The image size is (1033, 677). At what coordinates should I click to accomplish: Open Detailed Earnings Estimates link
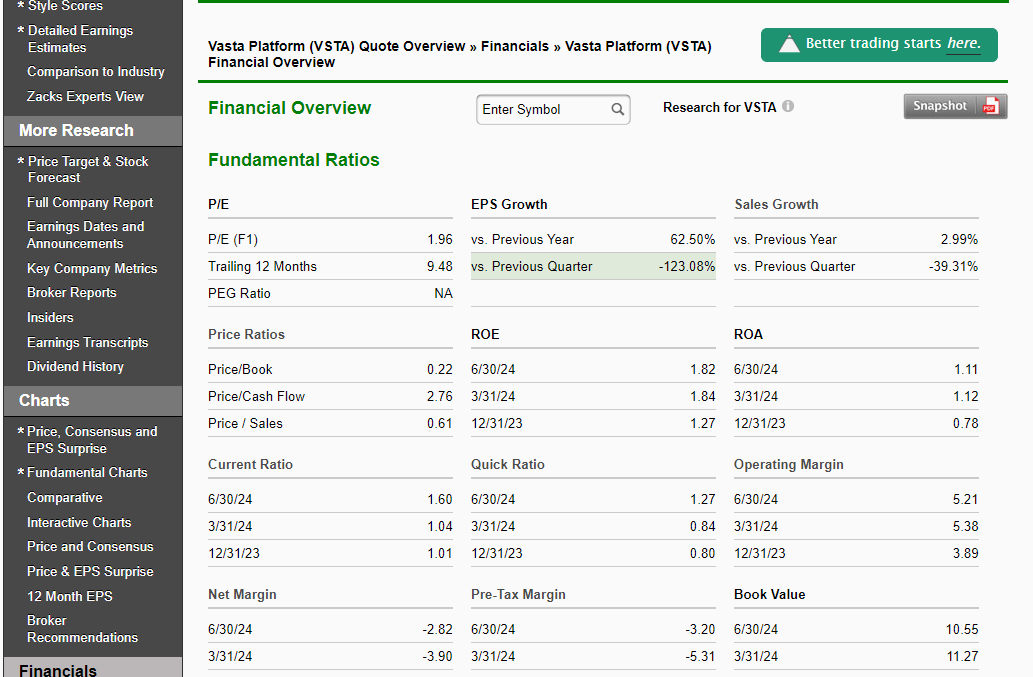[80, 39]
